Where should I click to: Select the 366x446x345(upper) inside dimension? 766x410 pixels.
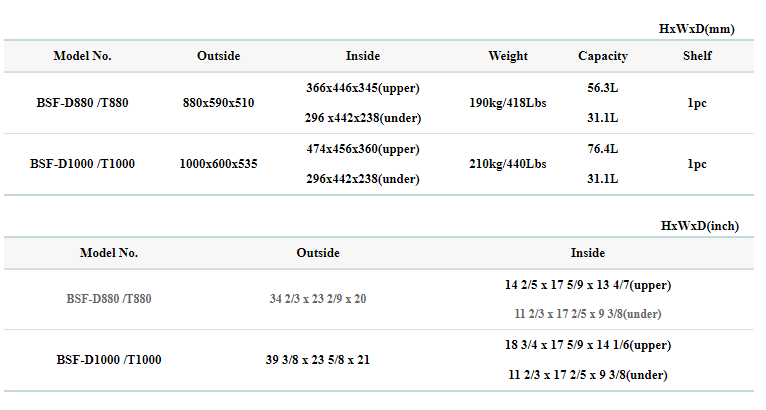(x=362, y=88)
